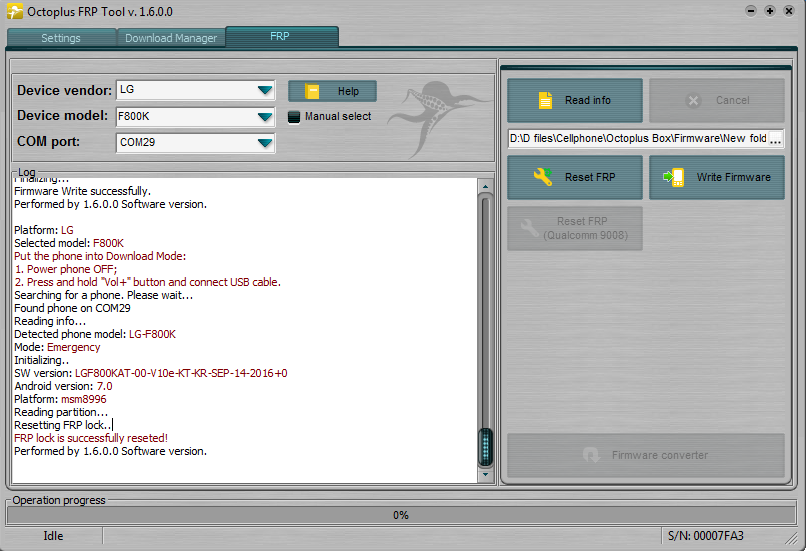Click '1. Power phone OFF;' log line
This screenshot has width=806, height=551.
point(66,269)
